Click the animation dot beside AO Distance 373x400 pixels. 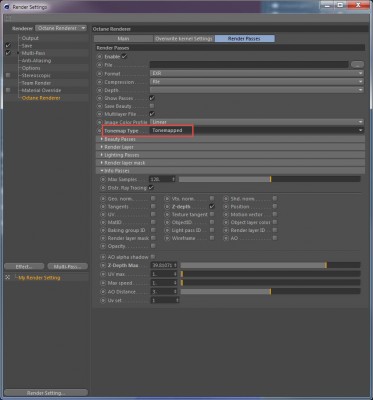[x=103, y=292]
